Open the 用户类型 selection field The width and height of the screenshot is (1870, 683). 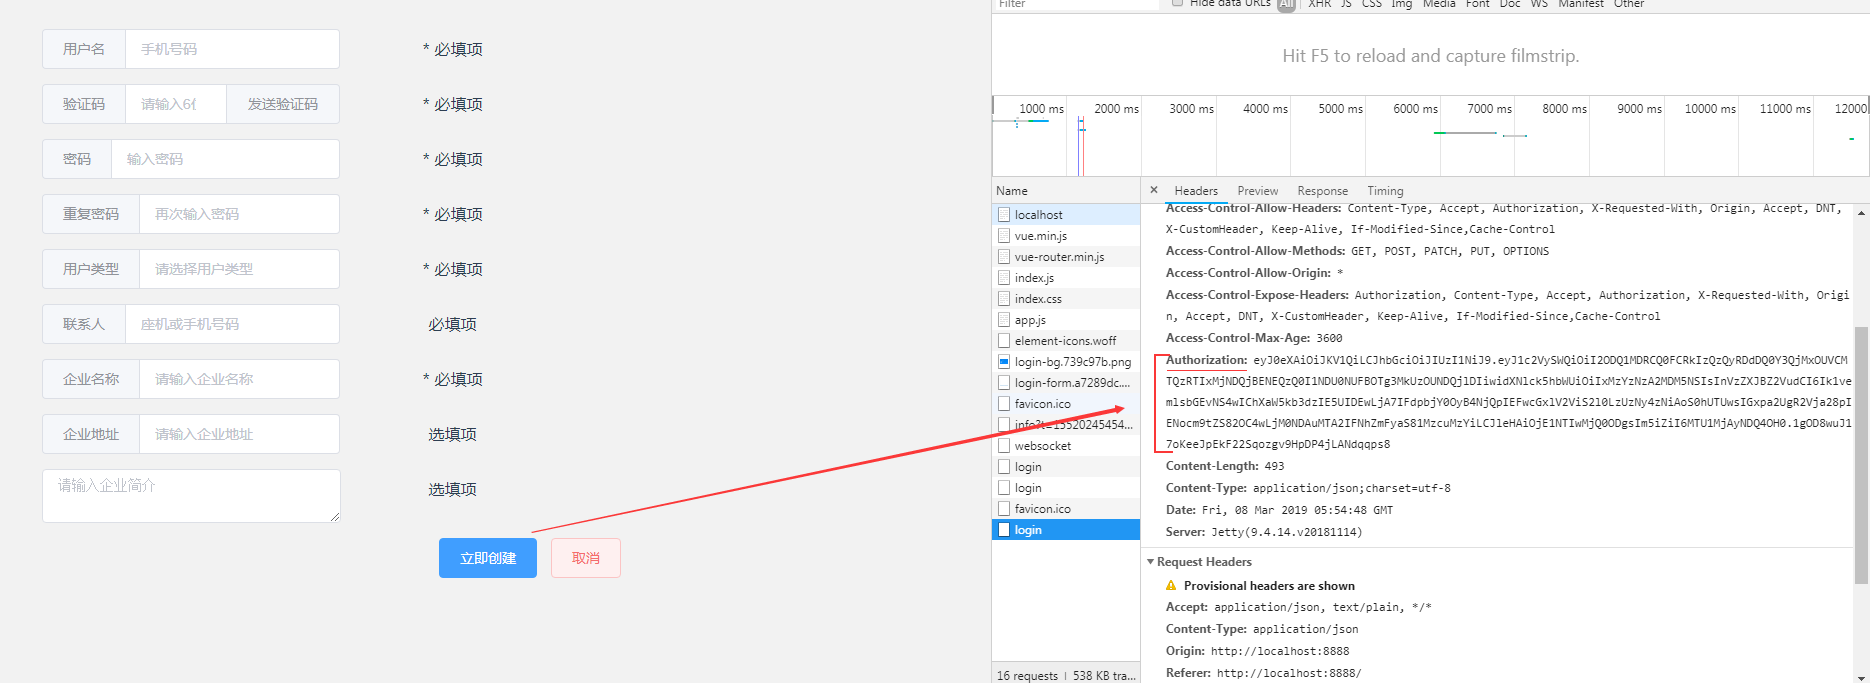240,269
